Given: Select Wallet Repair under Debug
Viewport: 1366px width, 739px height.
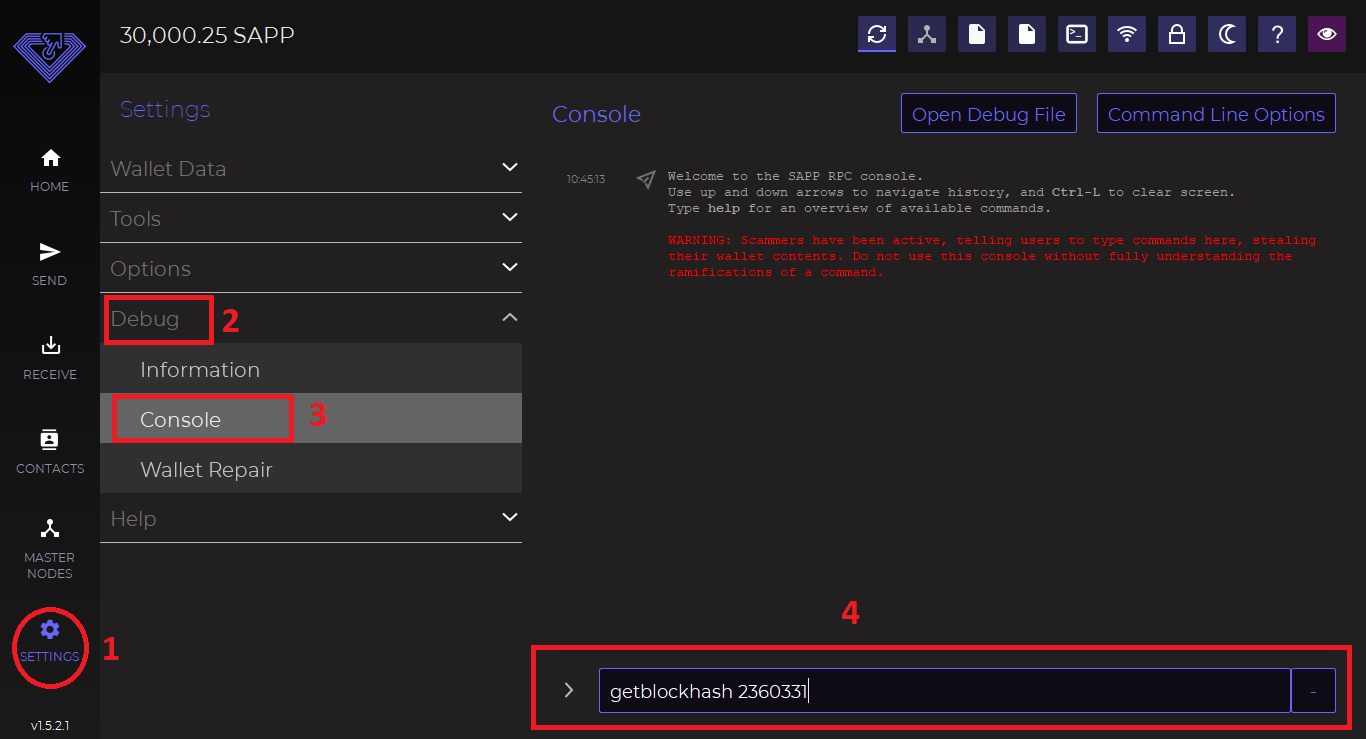Looking at the screenshot, I should (206, 470).
